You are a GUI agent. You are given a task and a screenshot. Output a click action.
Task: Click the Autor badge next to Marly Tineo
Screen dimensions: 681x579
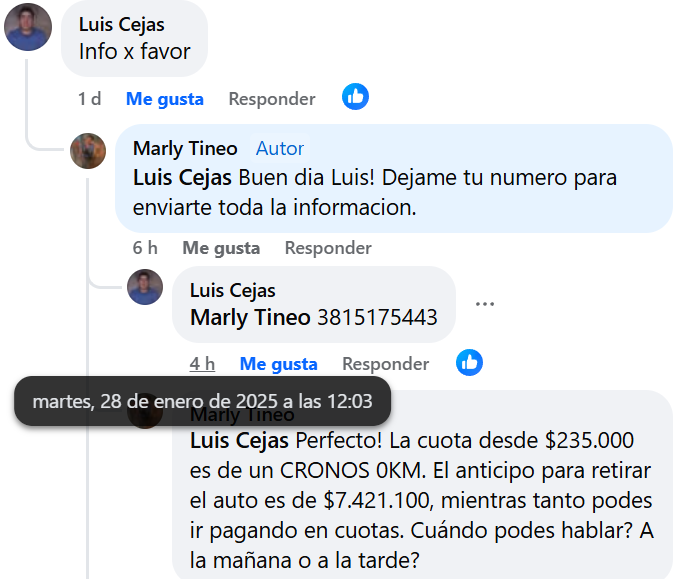280,149
